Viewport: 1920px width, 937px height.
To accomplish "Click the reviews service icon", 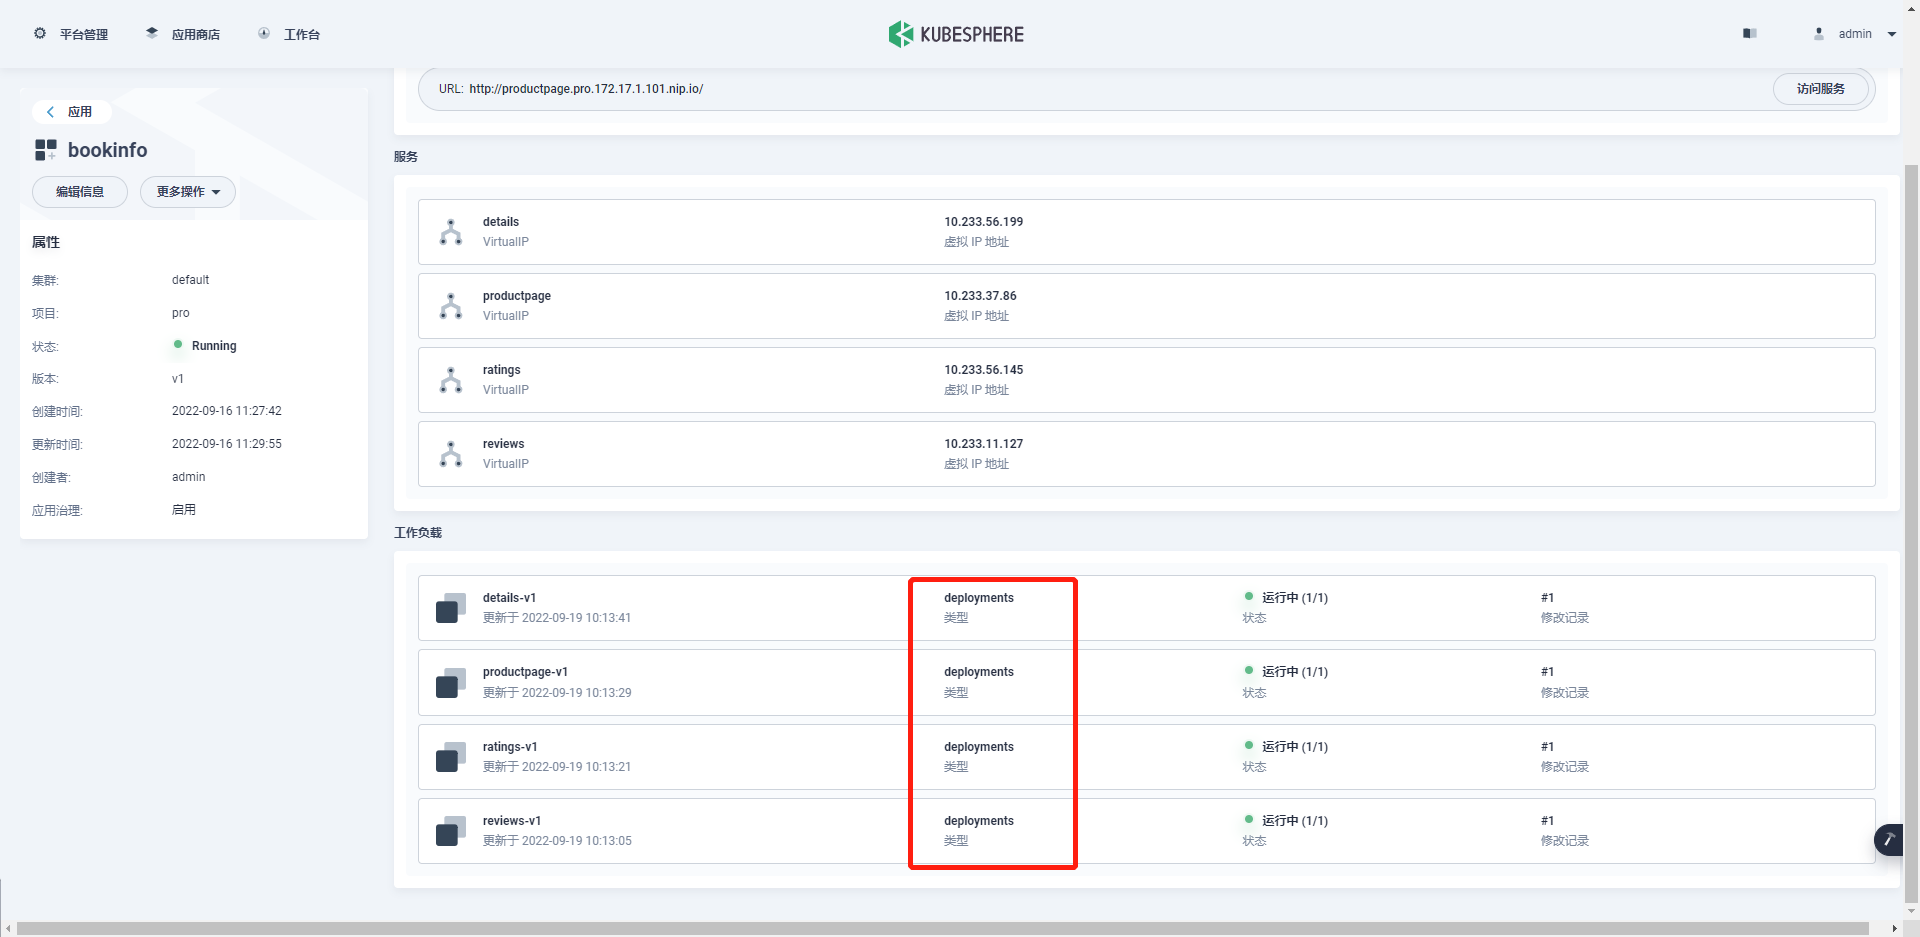I will pos(451,454).
